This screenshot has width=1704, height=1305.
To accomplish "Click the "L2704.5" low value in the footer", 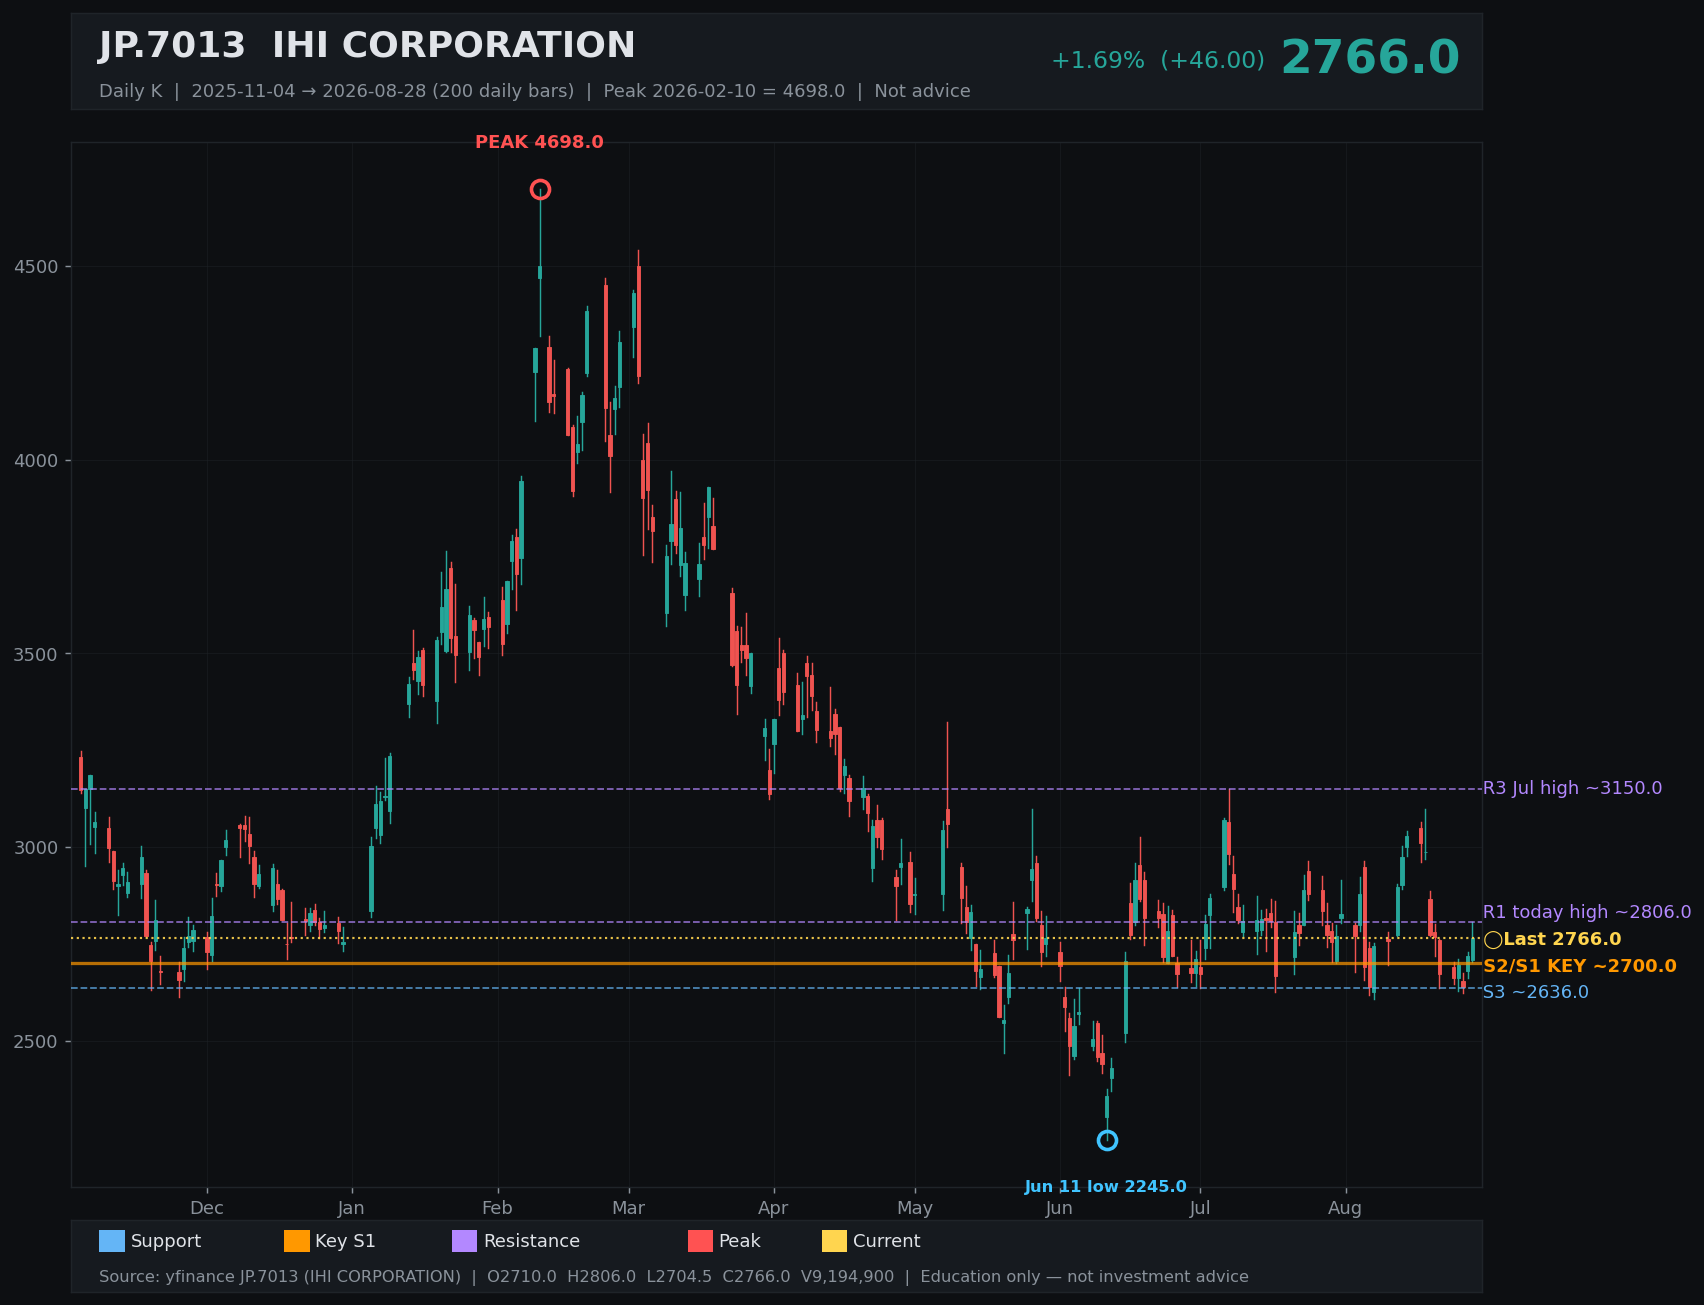I will pos(679,1277).
